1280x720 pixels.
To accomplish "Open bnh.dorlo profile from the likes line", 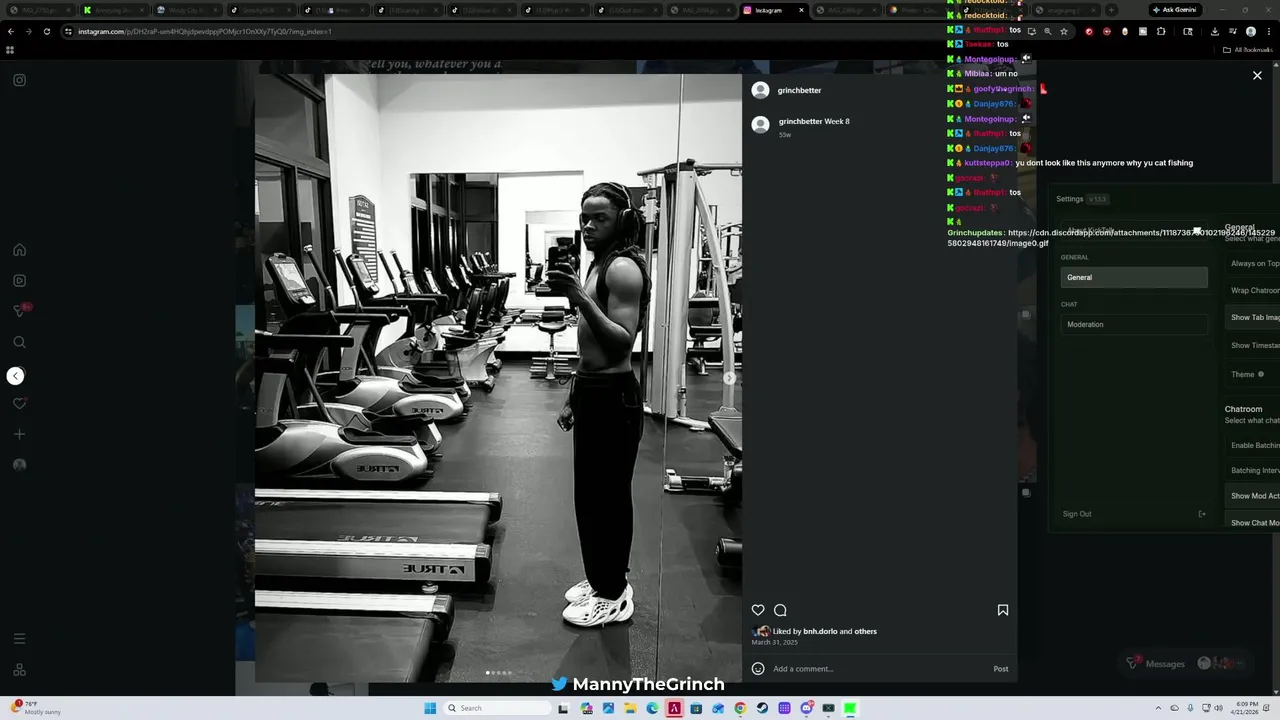I will pos(820,631).
